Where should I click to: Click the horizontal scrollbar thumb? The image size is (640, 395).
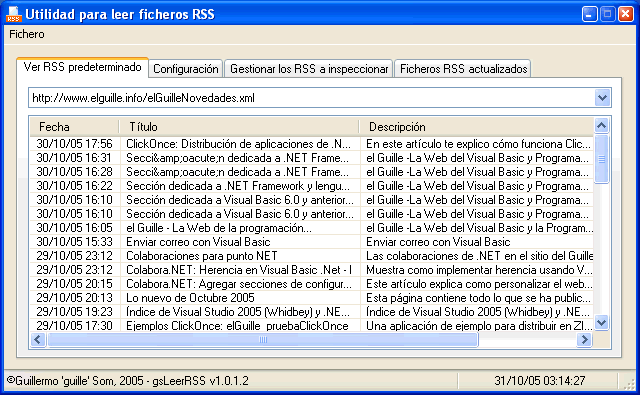point(262,340)
